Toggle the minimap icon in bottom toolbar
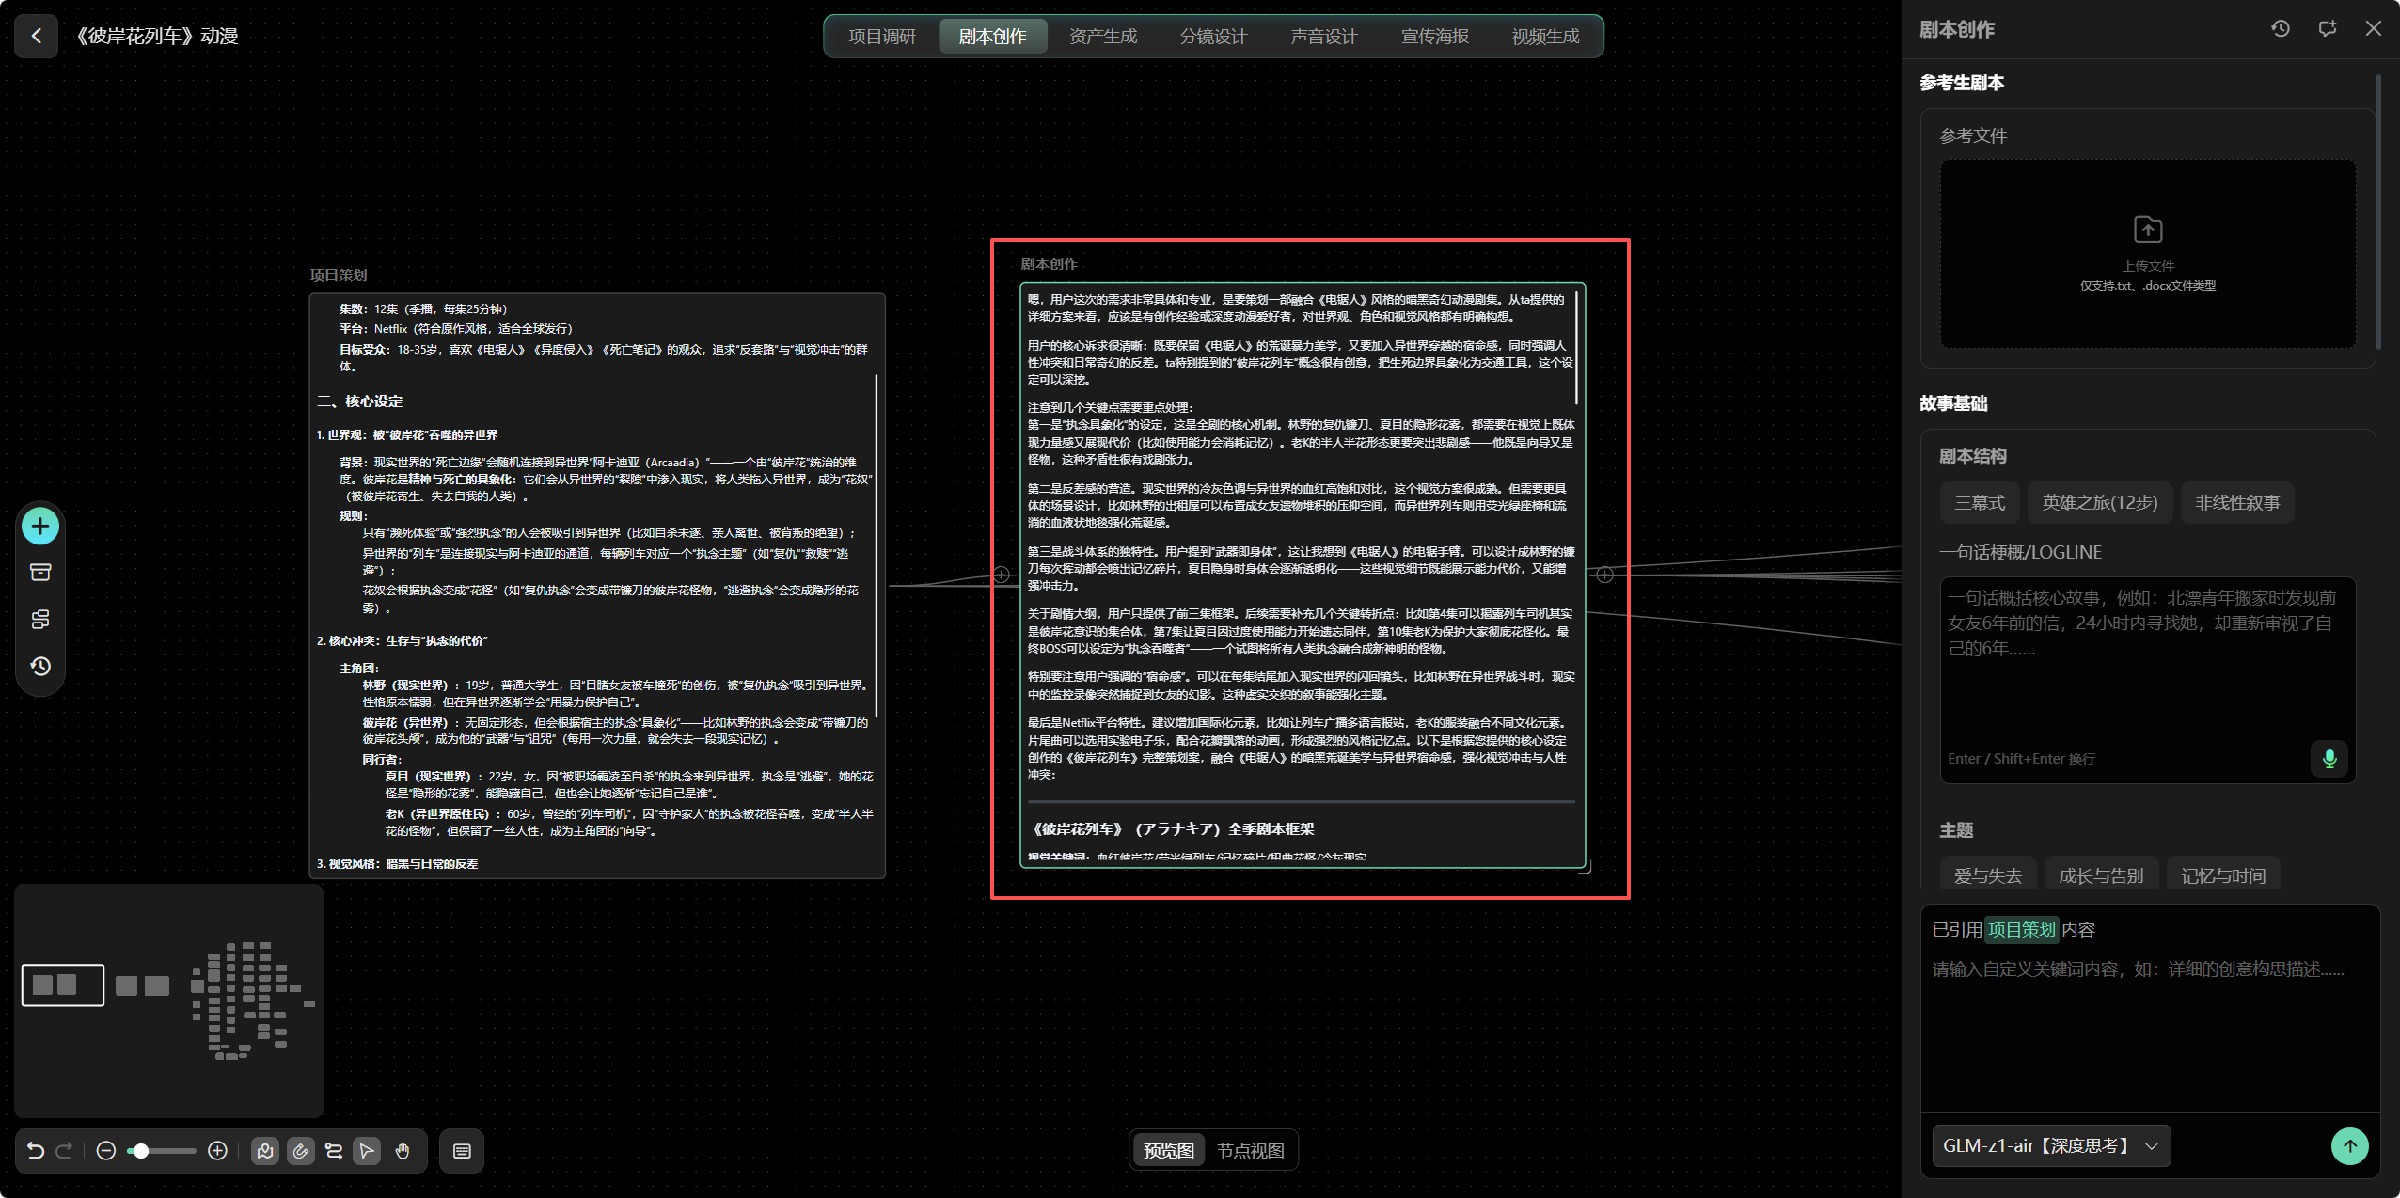Viewport: 2400px width, 1198px height. (265, 1151)
